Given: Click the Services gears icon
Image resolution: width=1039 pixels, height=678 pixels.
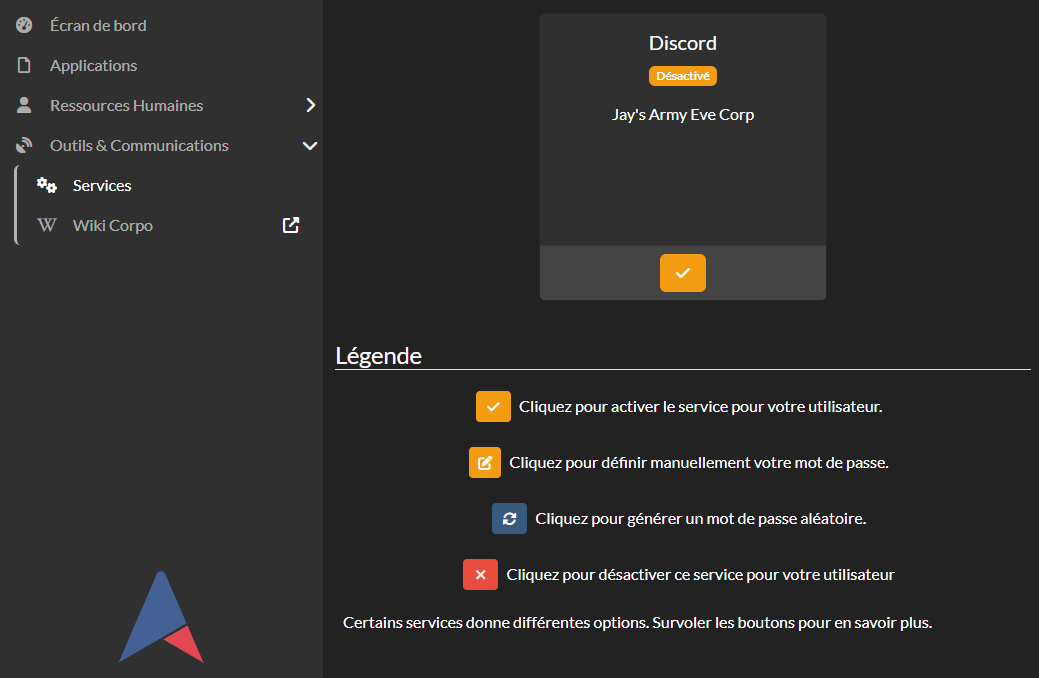Looking at the screenshot, I should (x=46, y=185).
